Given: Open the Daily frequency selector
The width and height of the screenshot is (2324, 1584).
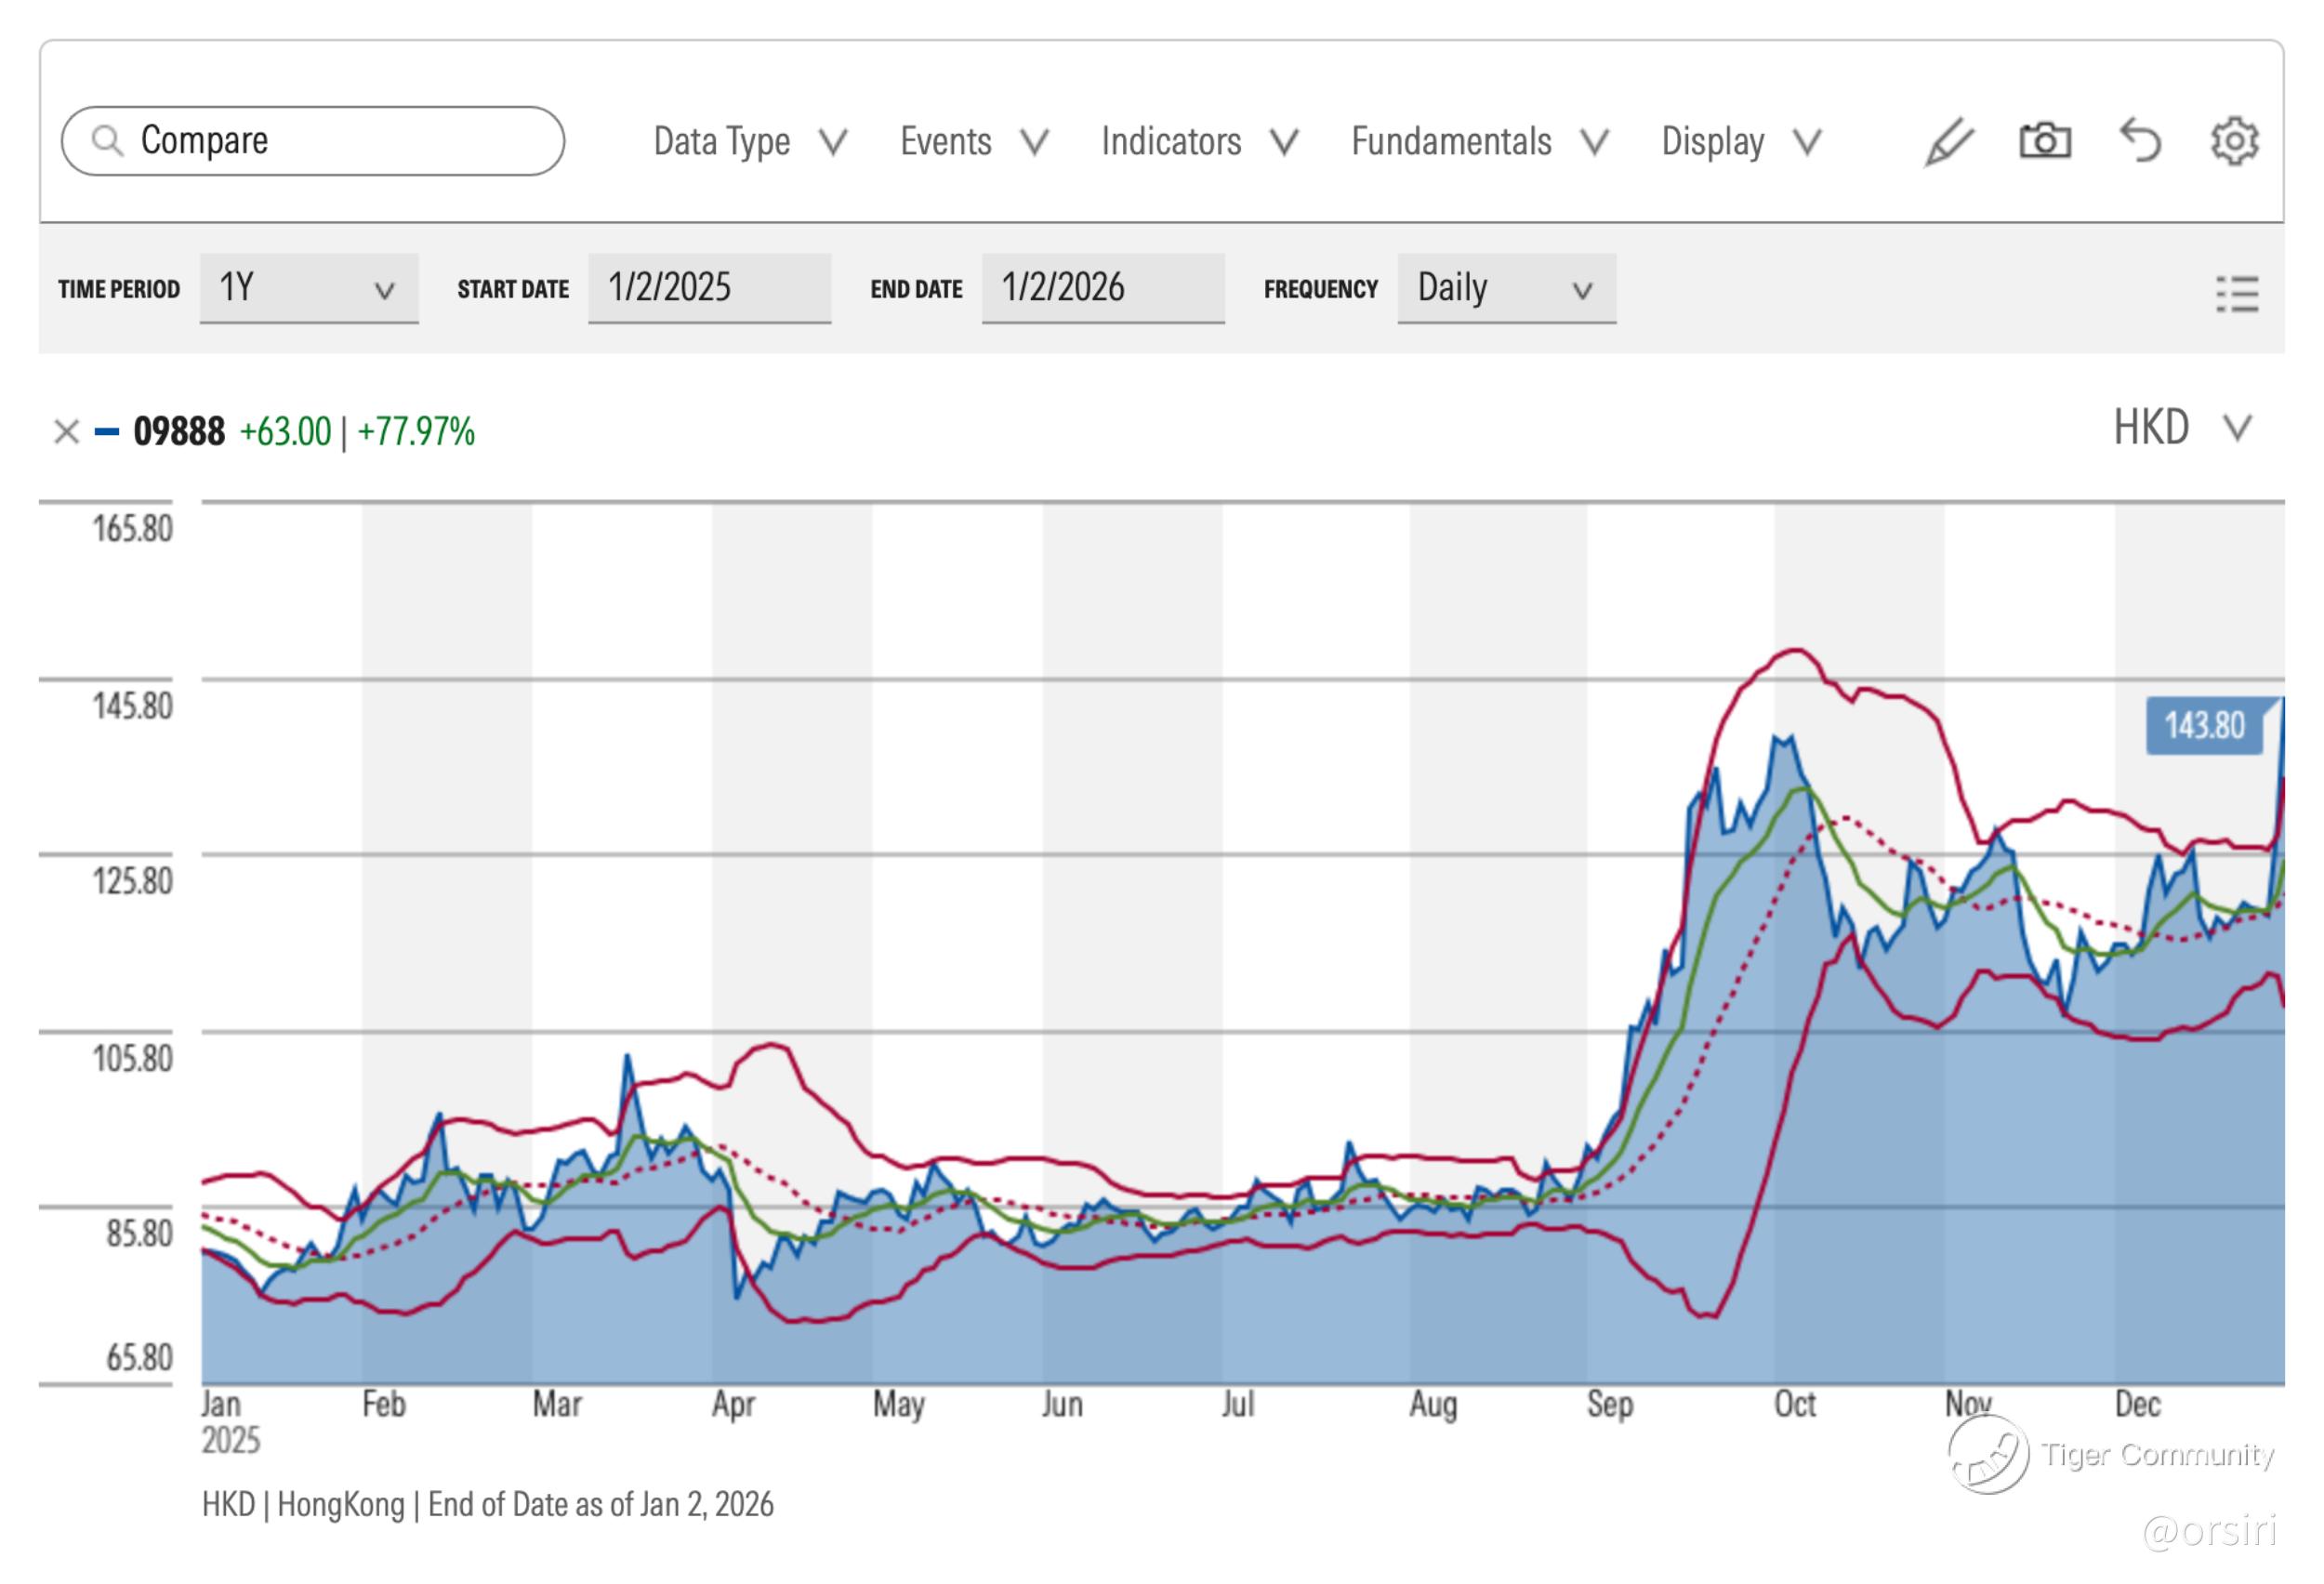Looking at the screenshot, I should click(1505, 288).
